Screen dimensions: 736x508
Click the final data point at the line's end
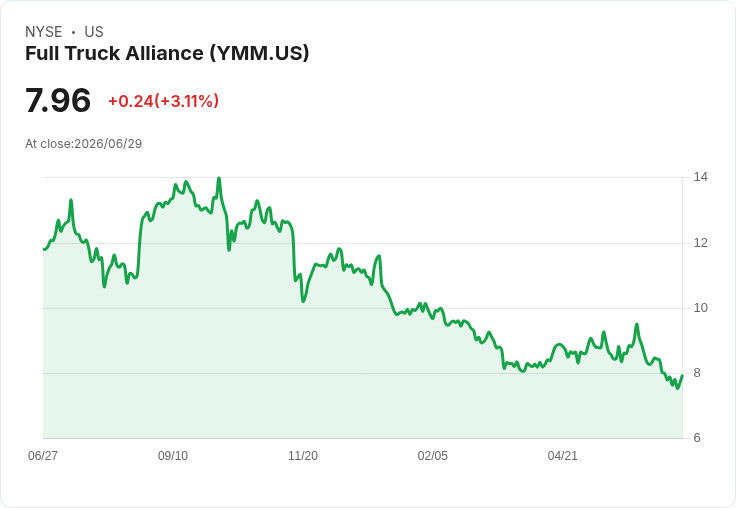tap(682, 376)
